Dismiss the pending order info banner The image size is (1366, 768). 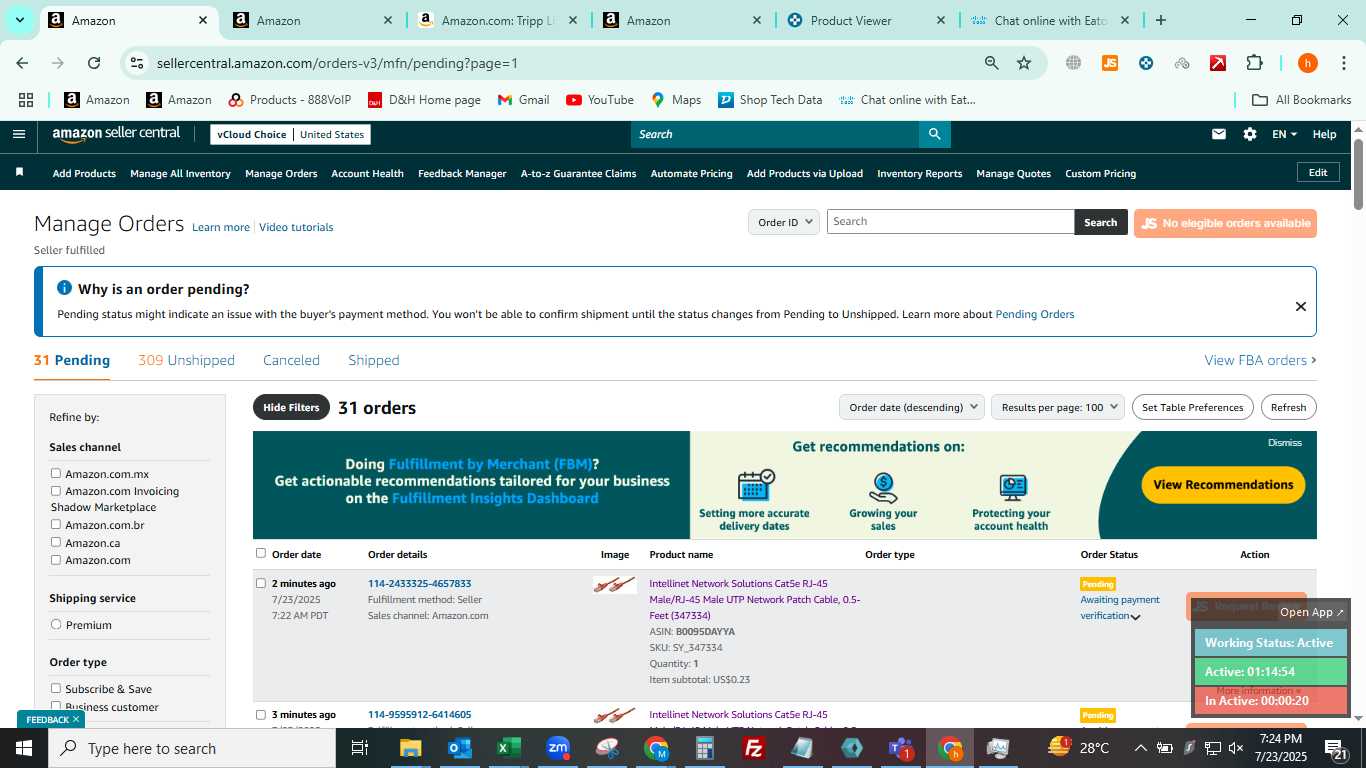click(x=1300, y=306)
